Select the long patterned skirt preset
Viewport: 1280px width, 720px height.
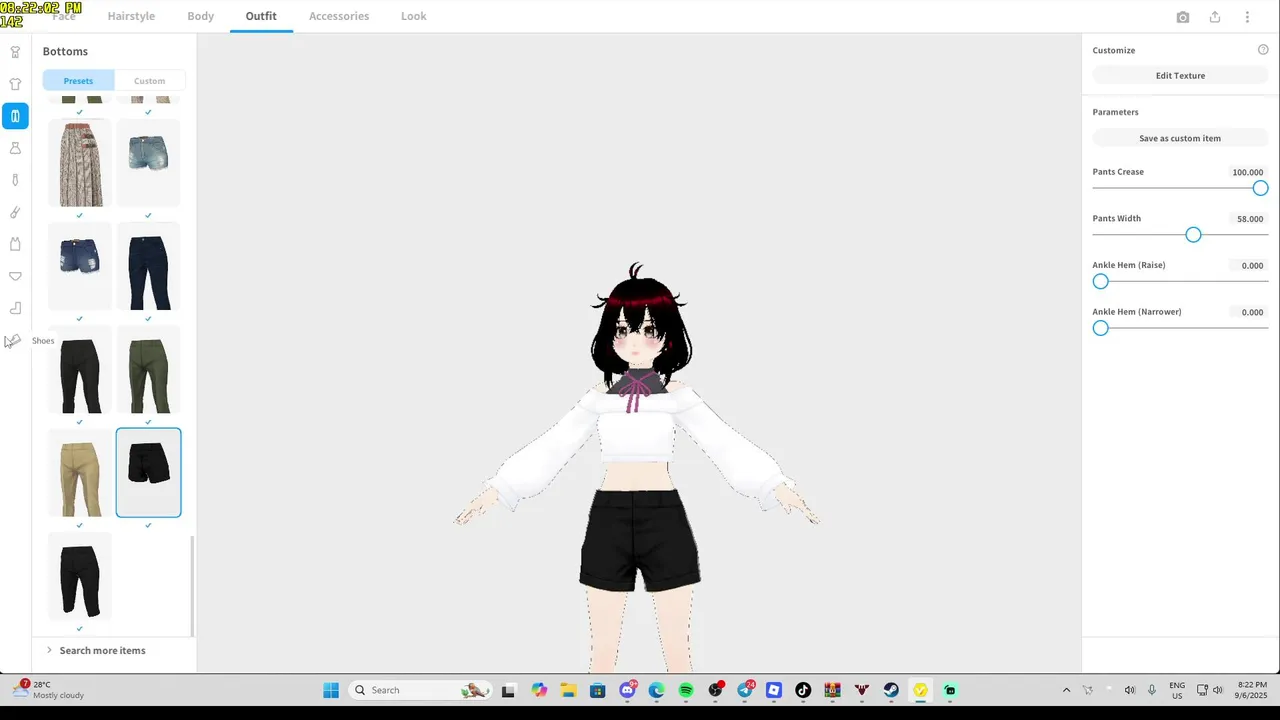[x=80, y=164]
